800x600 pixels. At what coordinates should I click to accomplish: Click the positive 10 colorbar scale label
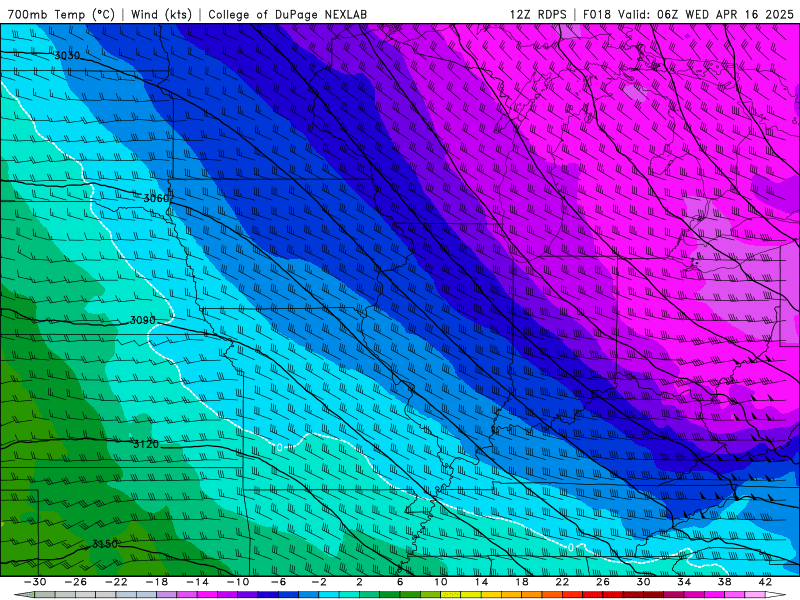441,582
